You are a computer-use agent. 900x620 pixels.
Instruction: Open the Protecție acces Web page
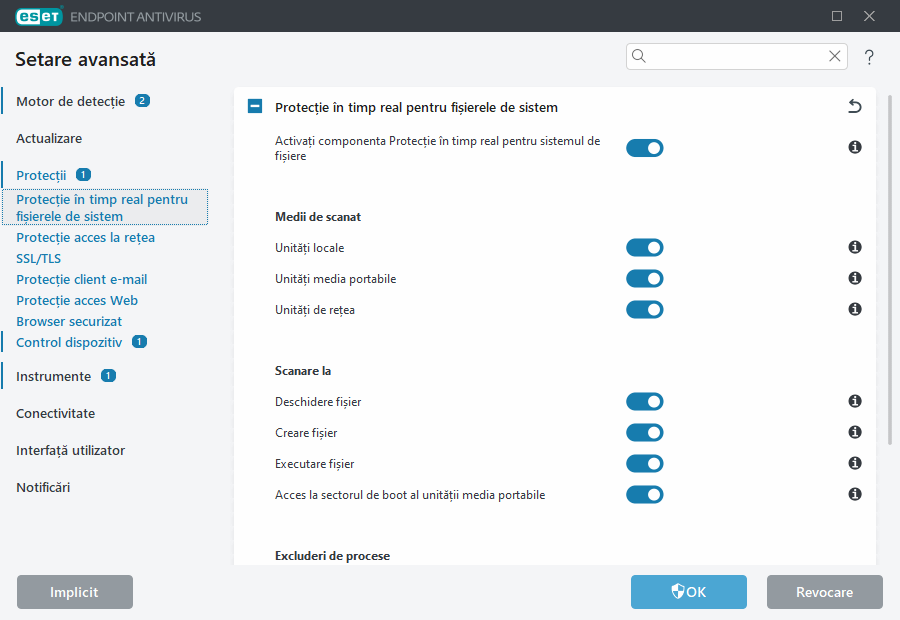tap(77, 300)
